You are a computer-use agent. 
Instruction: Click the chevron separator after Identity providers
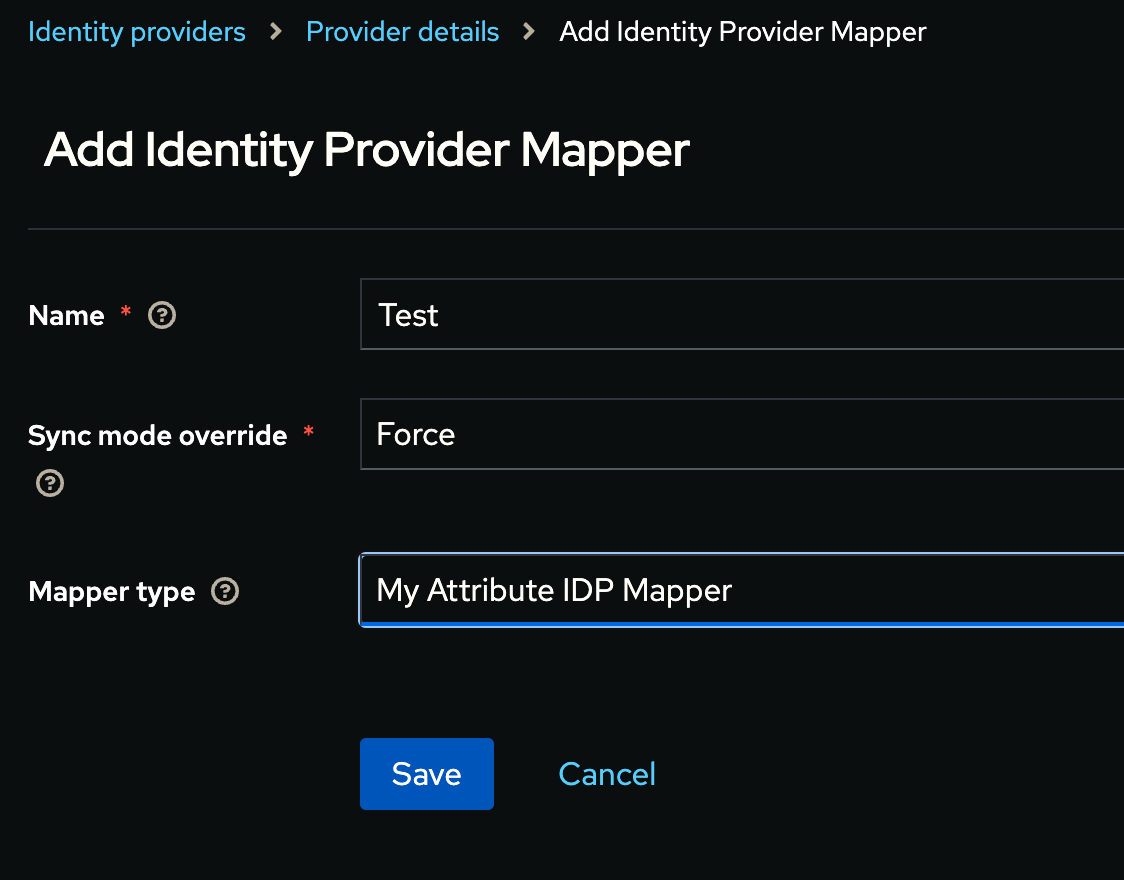tap(274, 31)
